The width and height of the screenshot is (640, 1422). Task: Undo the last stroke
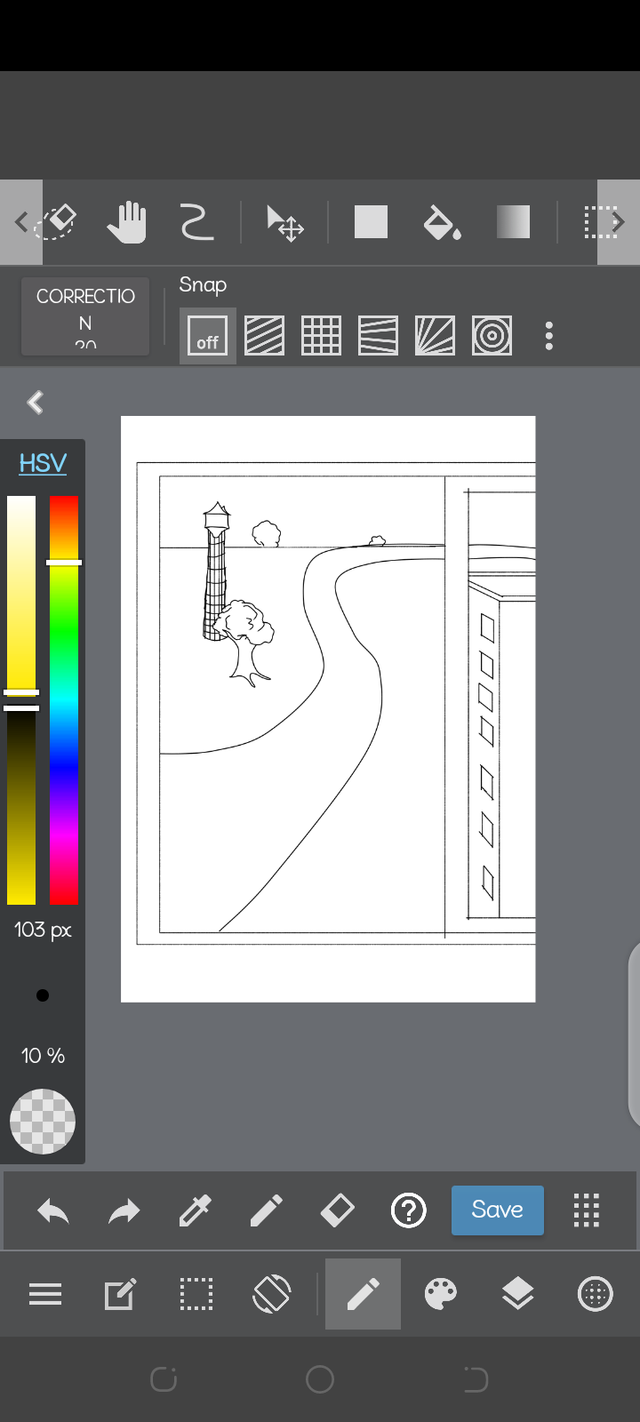(53, 1211)
